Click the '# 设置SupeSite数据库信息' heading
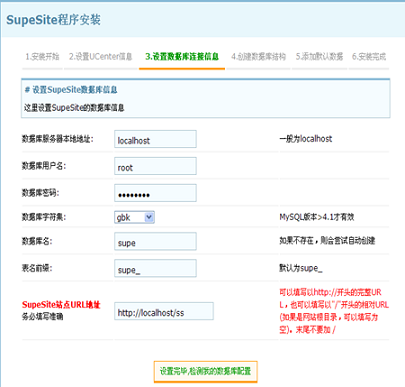Screen dimensions: 405x387 tap(71, 90)
